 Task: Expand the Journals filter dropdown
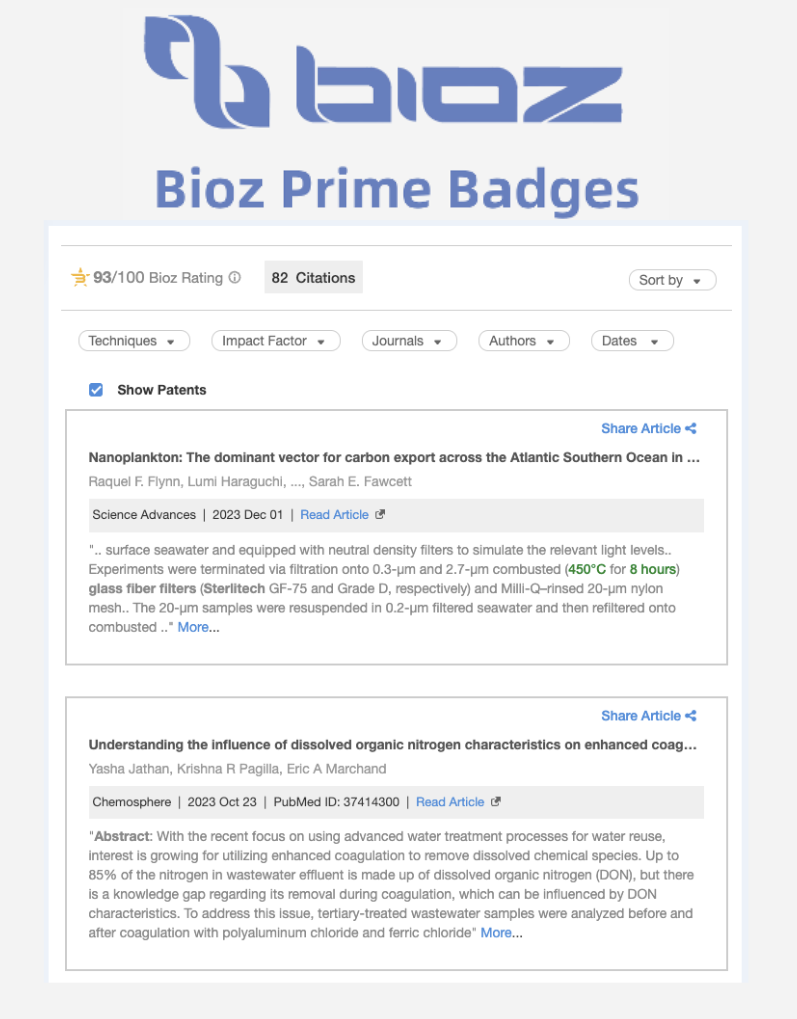[409, 341]
